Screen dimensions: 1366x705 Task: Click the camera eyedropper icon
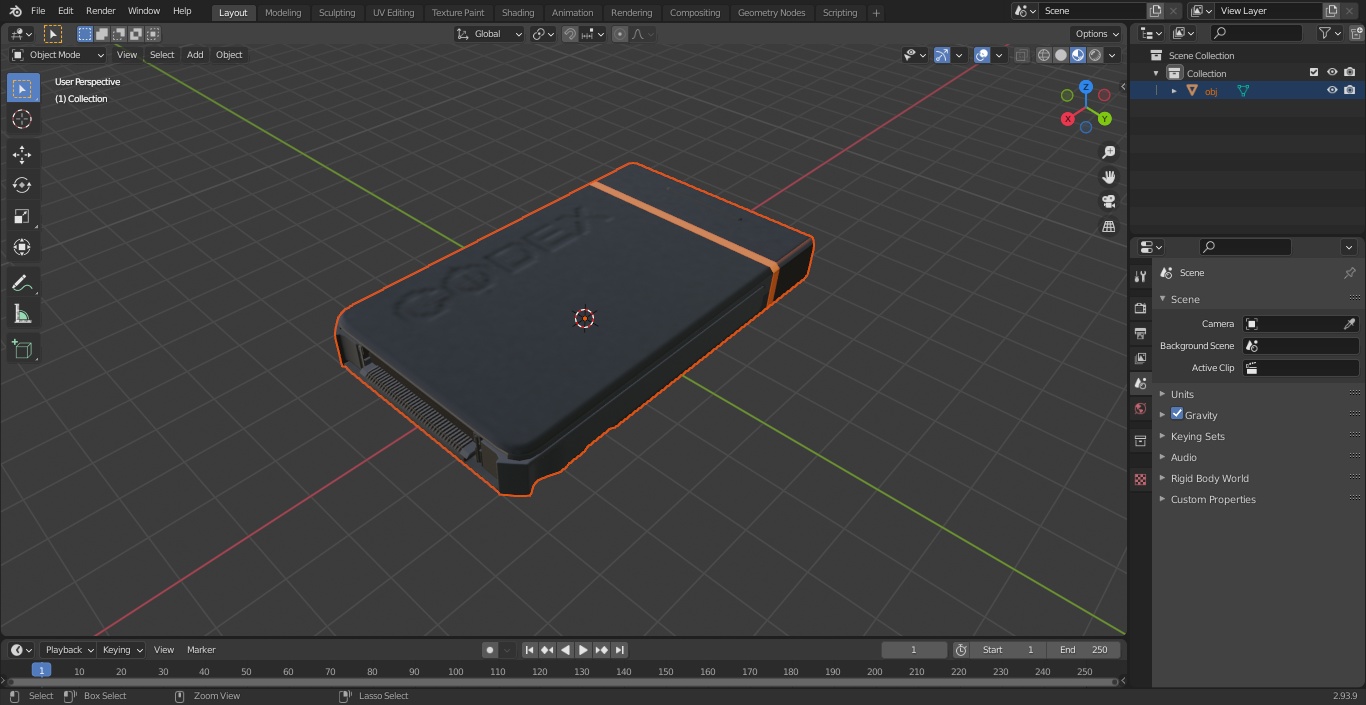click(x=1349, y=324)
